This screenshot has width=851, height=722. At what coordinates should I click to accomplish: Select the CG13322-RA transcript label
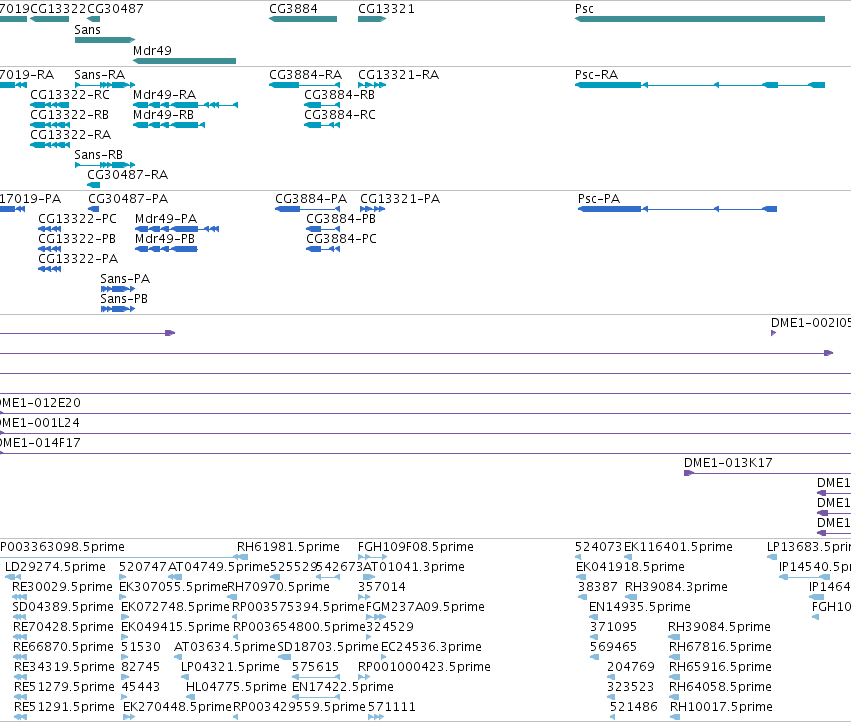pyautogui.click(x=71, y=135)
